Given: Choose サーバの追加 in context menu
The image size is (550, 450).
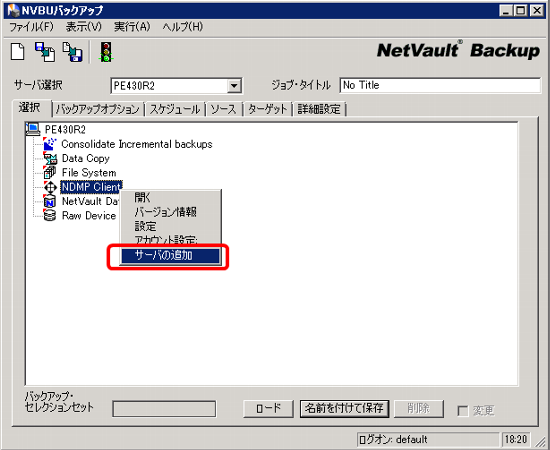Looking at the screenshot, I should click(x=170, y=255).
